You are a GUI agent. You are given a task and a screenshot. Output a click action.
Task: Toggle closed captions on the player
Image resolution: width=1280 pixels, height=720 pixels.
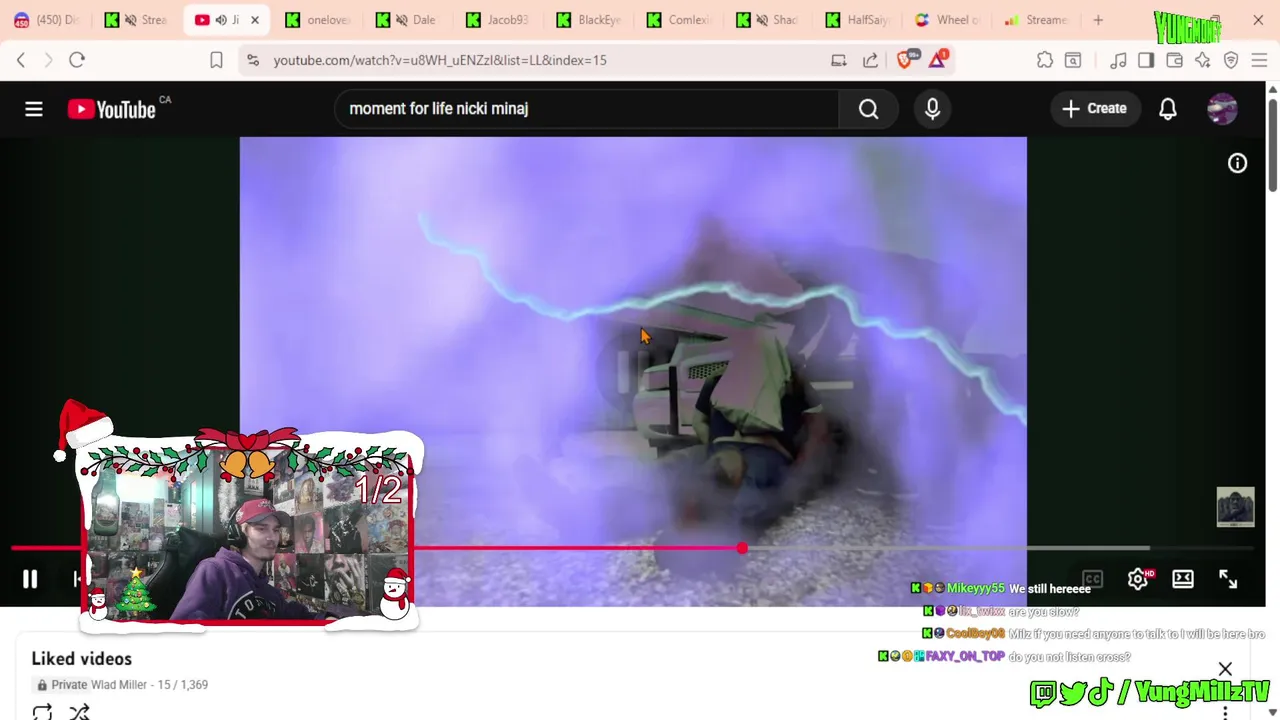click(x=1092, y=579)
